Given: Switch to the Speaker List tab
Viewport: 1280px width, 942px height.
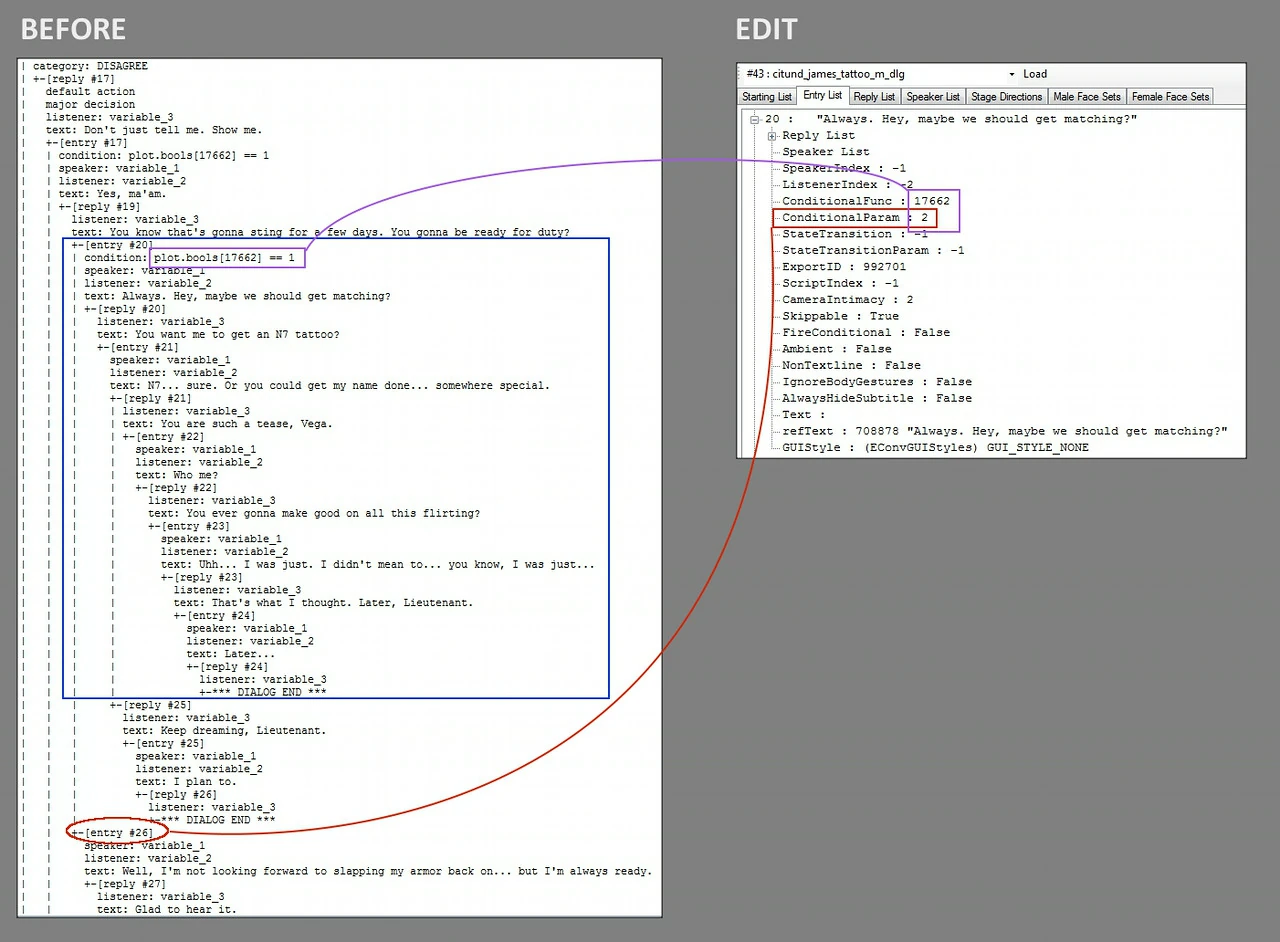Looking at the screenshot, I should click(x=933, y=97).
